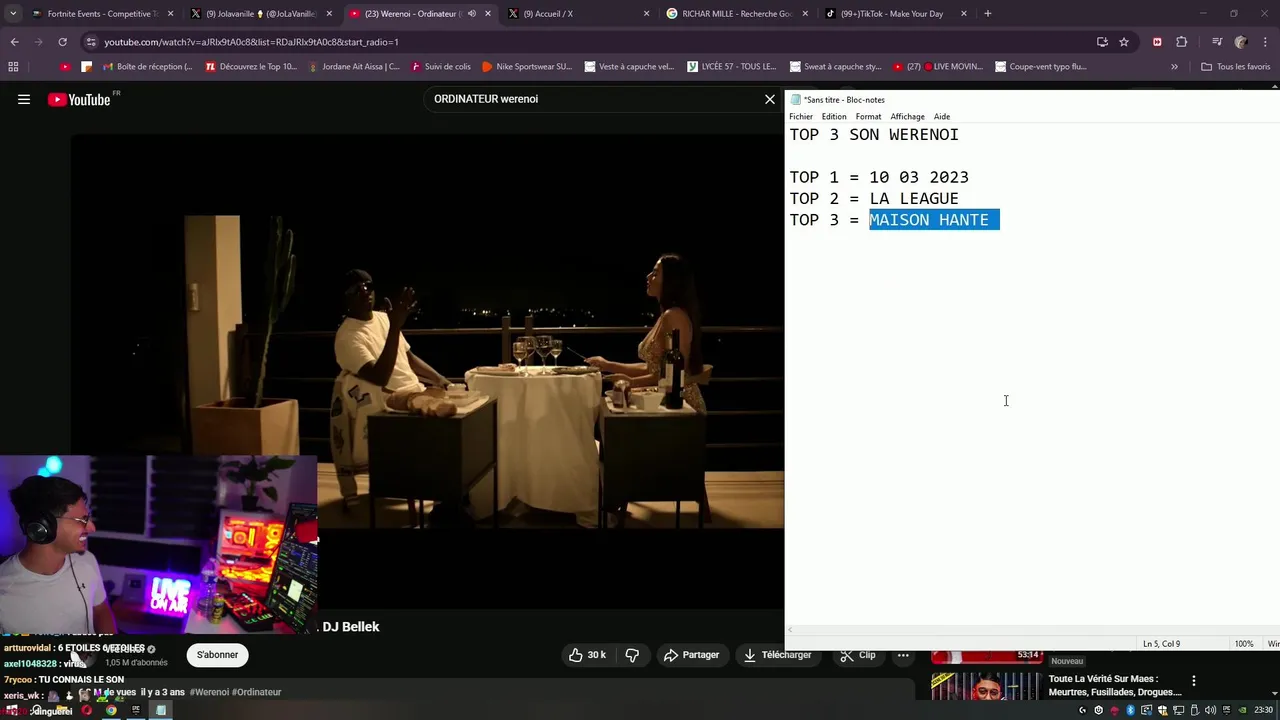The width and height of the screenshot is (1280, 720).
Task: Open Découvrez le Top 10 bookmark
Action: [x=251, y=67]
